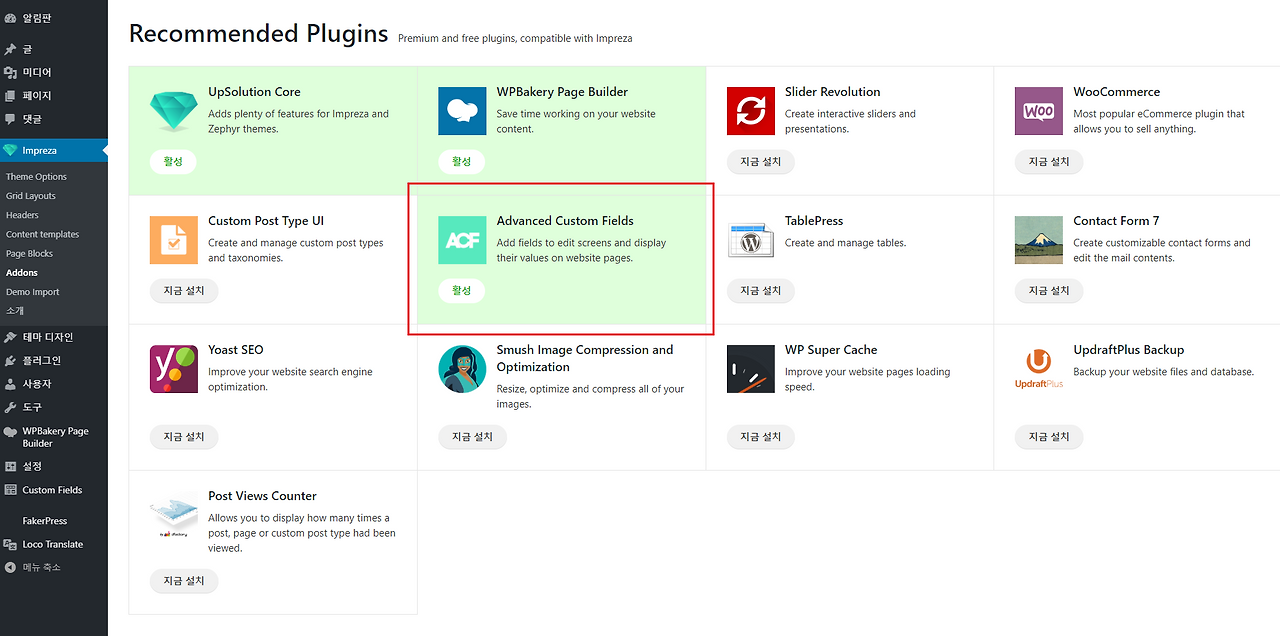1280x636 pixels.
Task: Open Demo Import submenu item
Action: (x=33, y=292)
